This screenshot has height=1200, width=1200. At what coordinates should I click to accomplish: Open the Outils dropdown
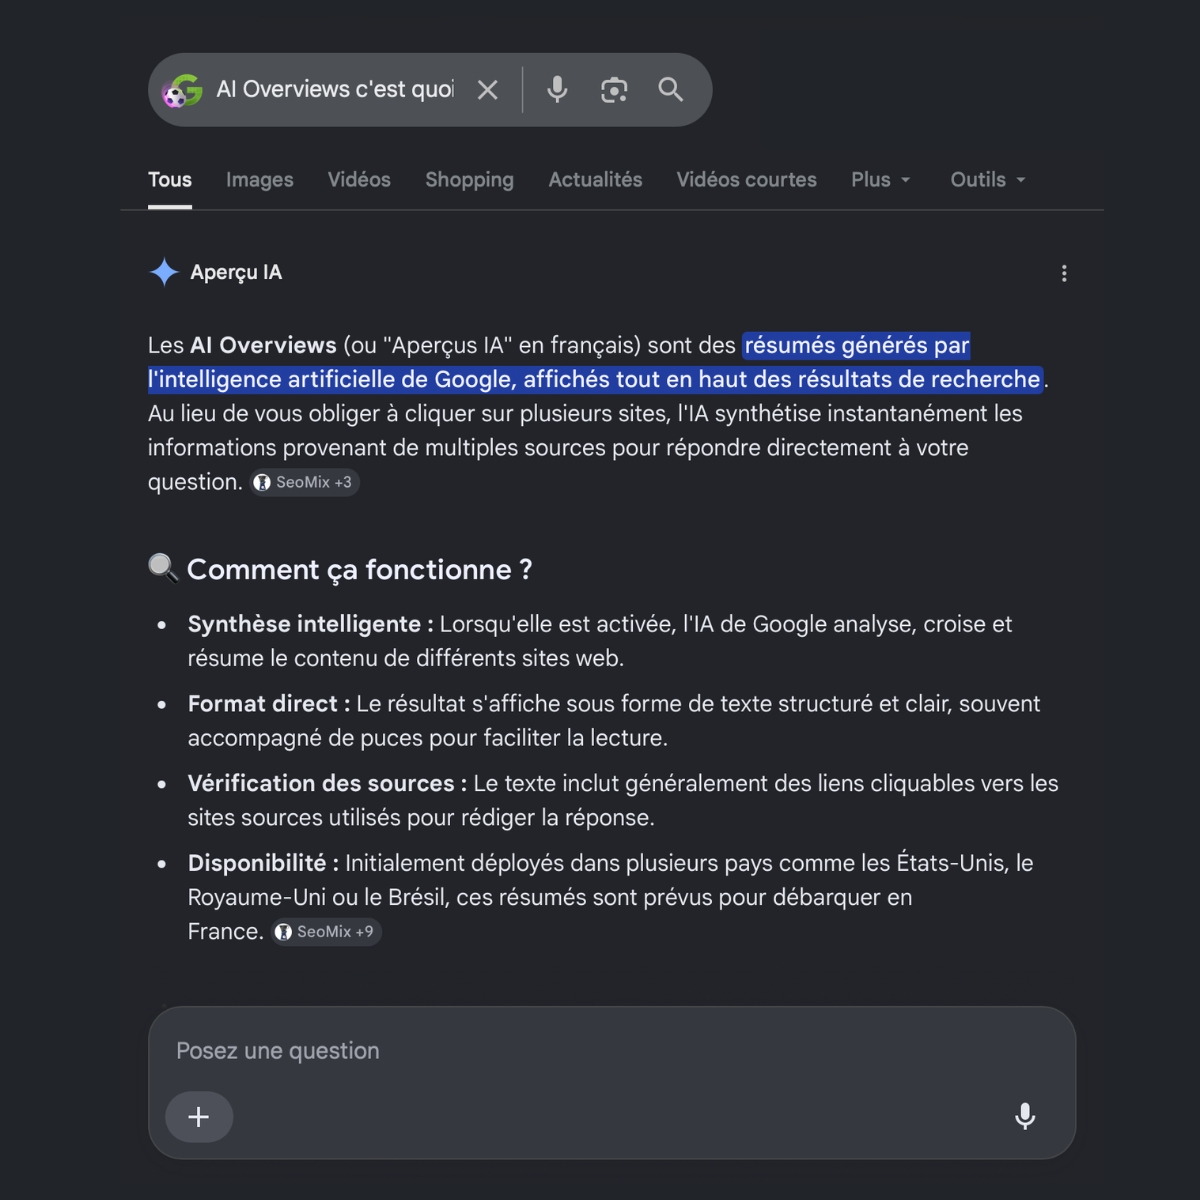[988, 180]
